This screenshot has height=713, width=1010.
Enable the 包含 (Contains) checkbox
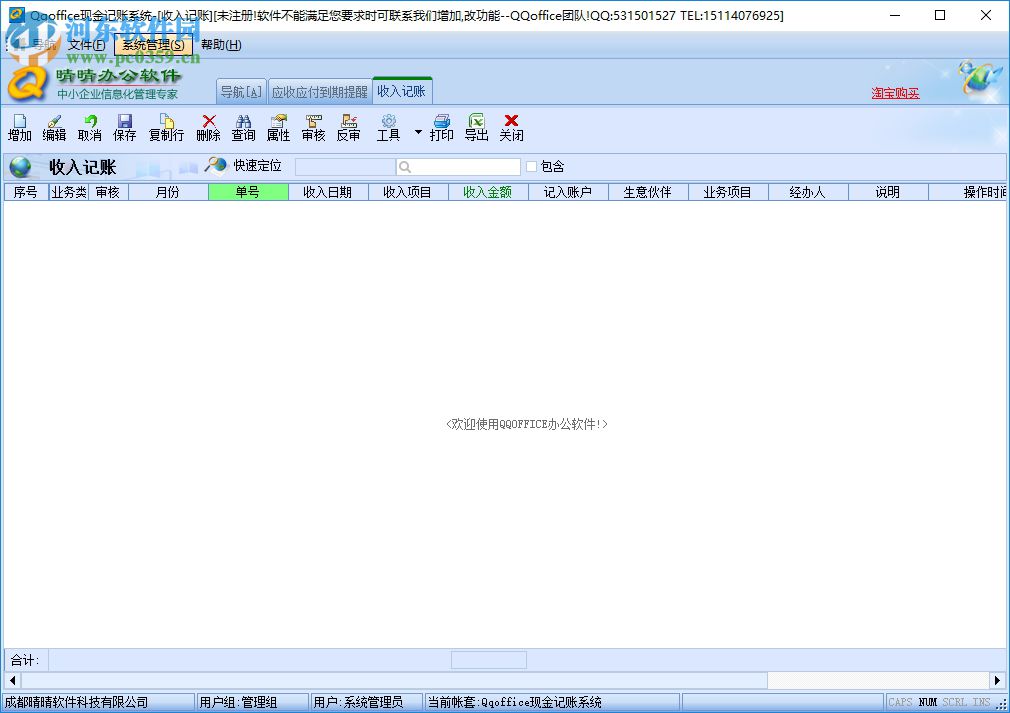[x=531, y=166]
